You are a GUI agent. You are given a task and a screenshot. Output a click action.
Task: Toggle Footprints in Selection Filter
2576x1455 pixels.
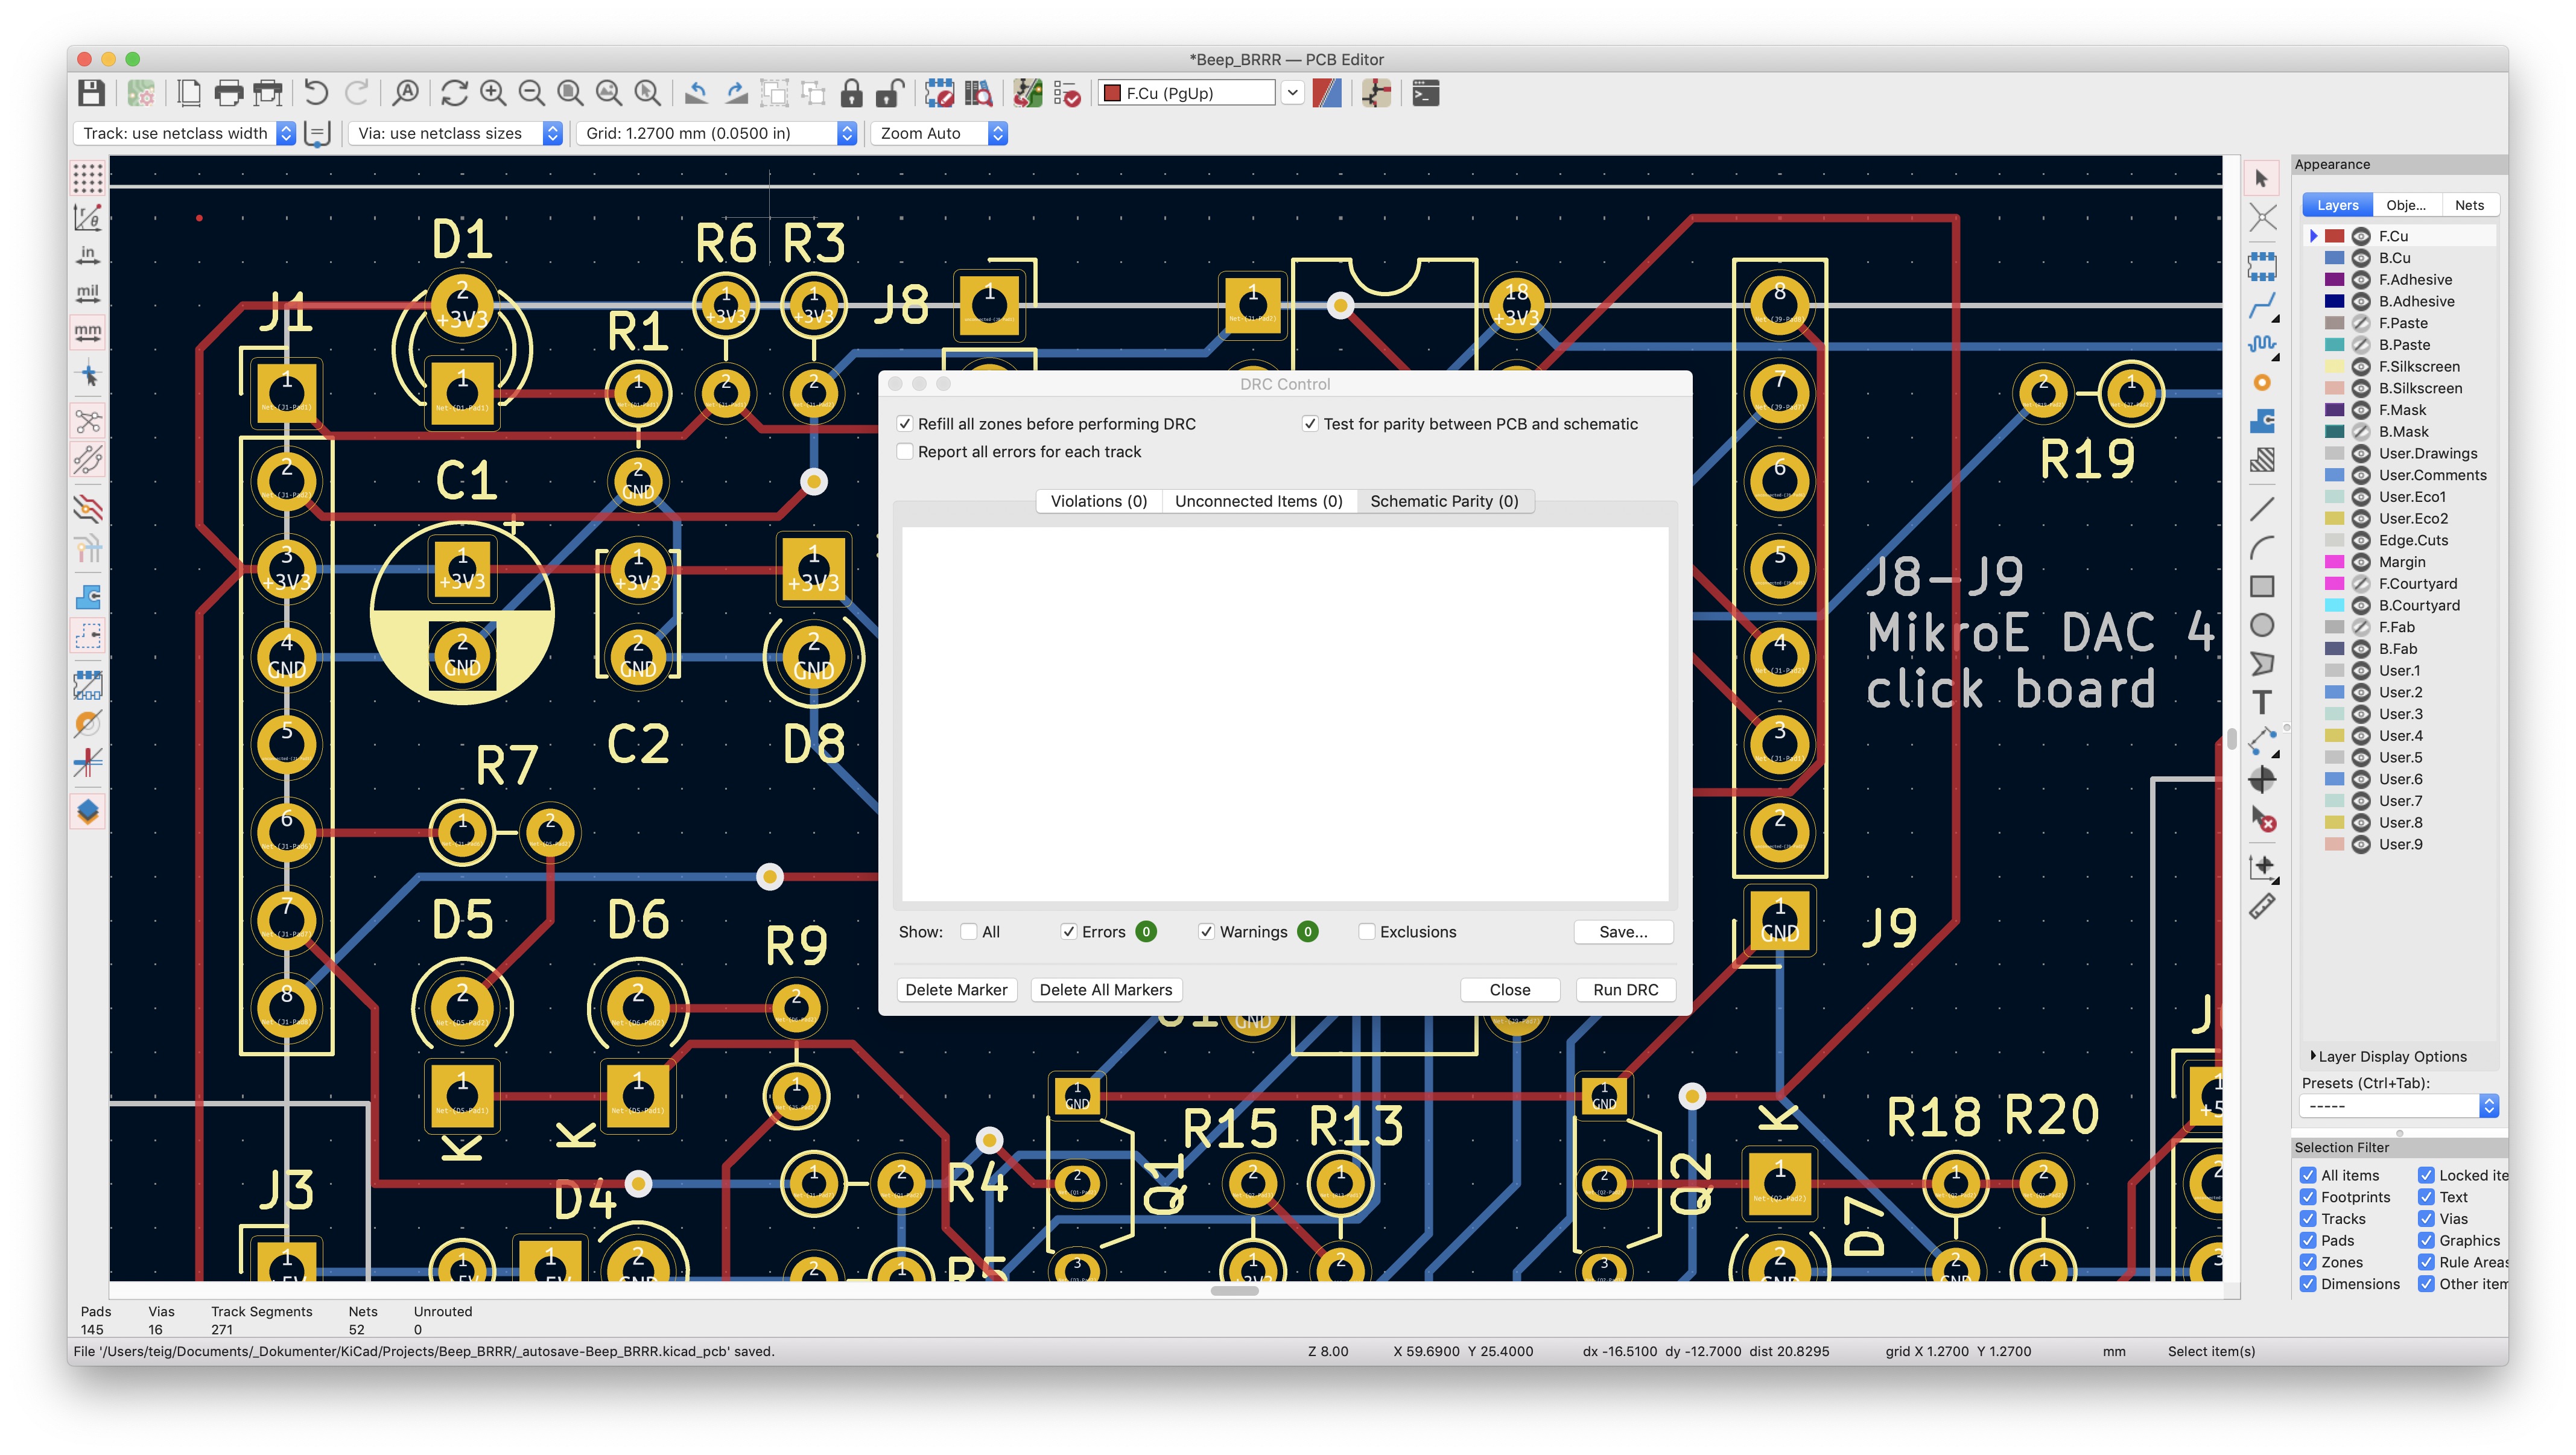2308,1197
